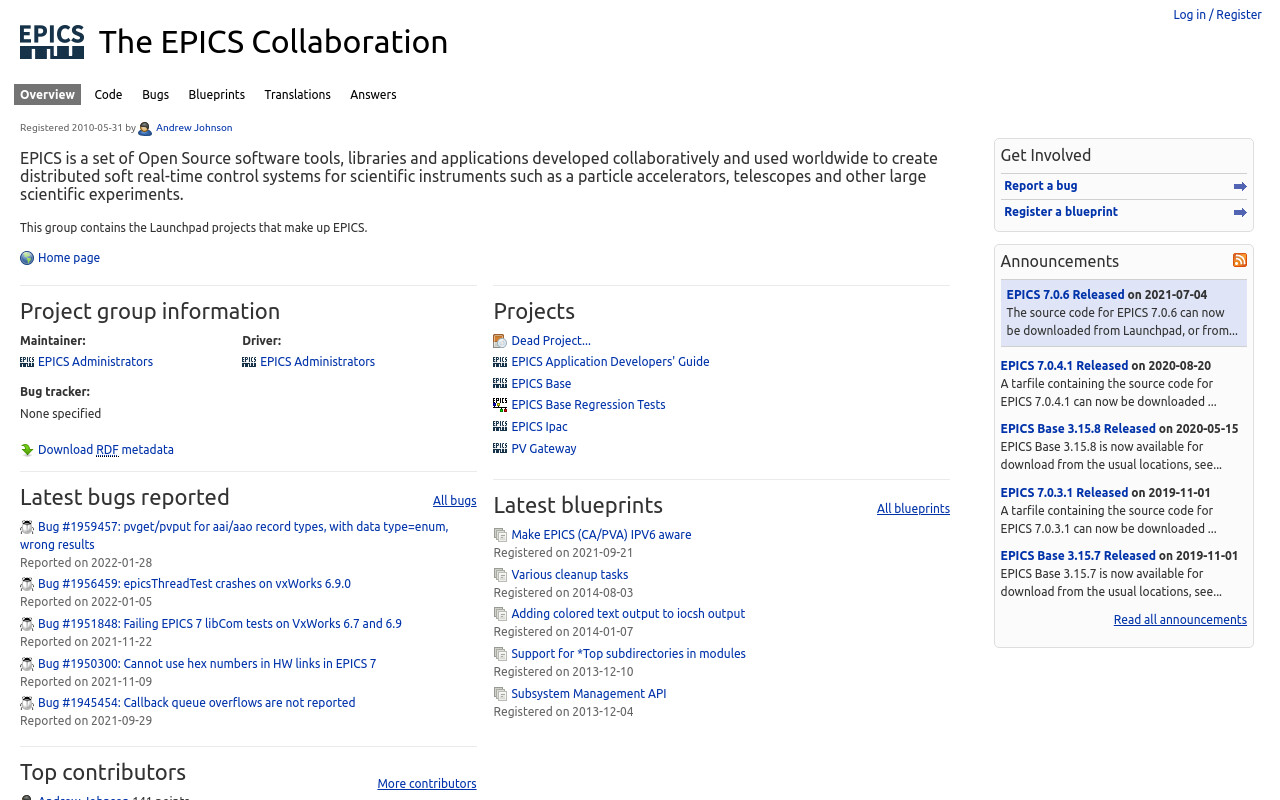Click the bug icon for Bug #1950300
The height and width of the screenshot is (800, 1280).
pyautogui.click(x=27, y=664)
